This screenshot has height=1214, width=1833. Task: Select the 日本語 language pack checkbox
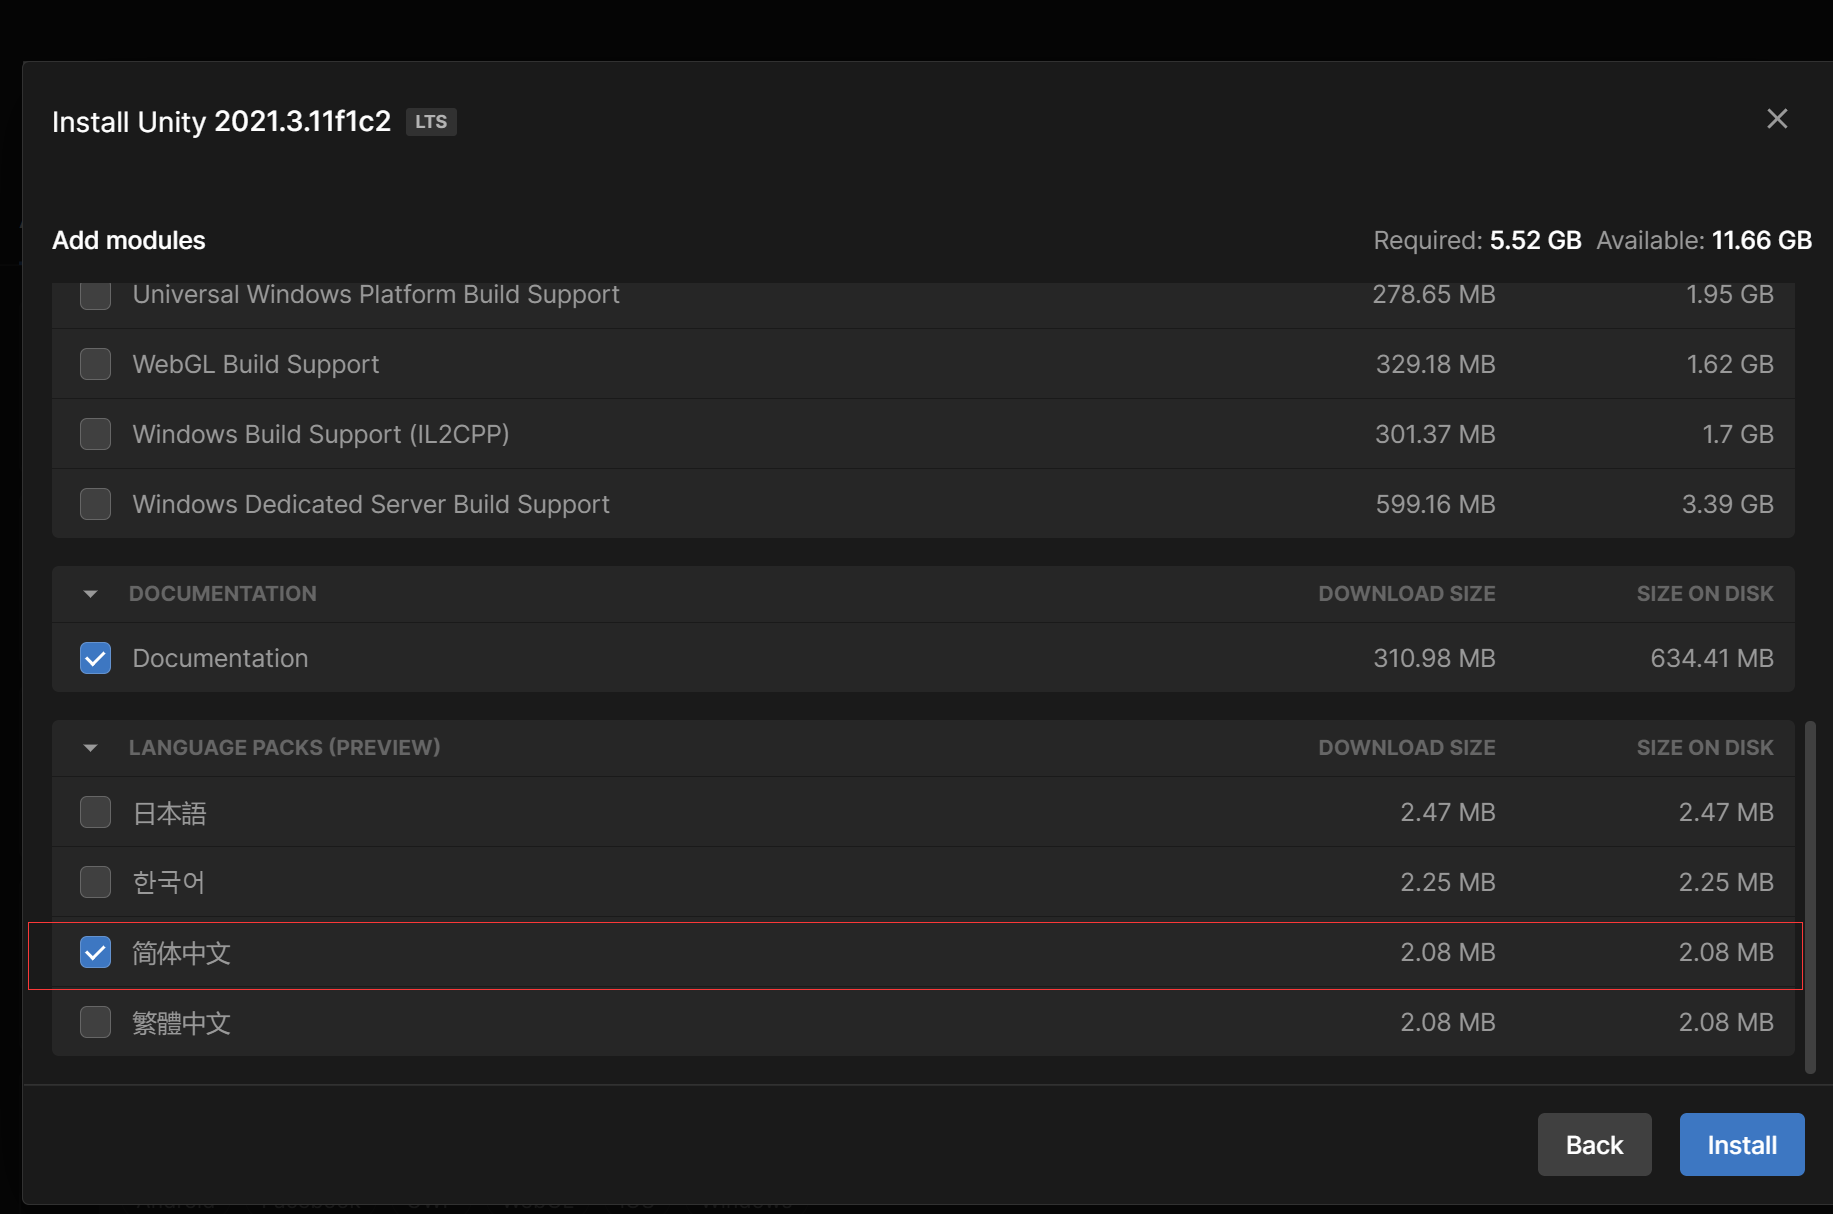coord(96,812)
